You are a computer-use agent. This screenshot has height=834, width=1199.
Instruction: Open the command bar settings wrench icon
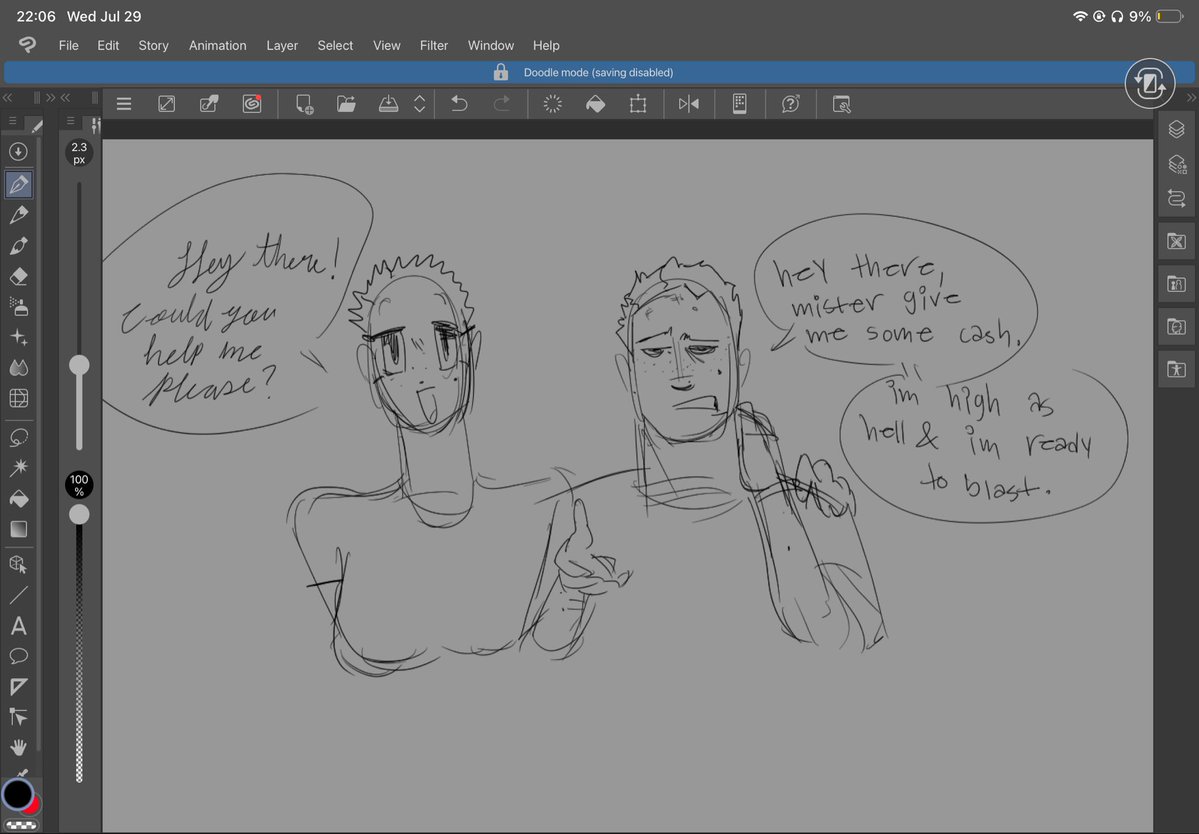tap(841, 104)
